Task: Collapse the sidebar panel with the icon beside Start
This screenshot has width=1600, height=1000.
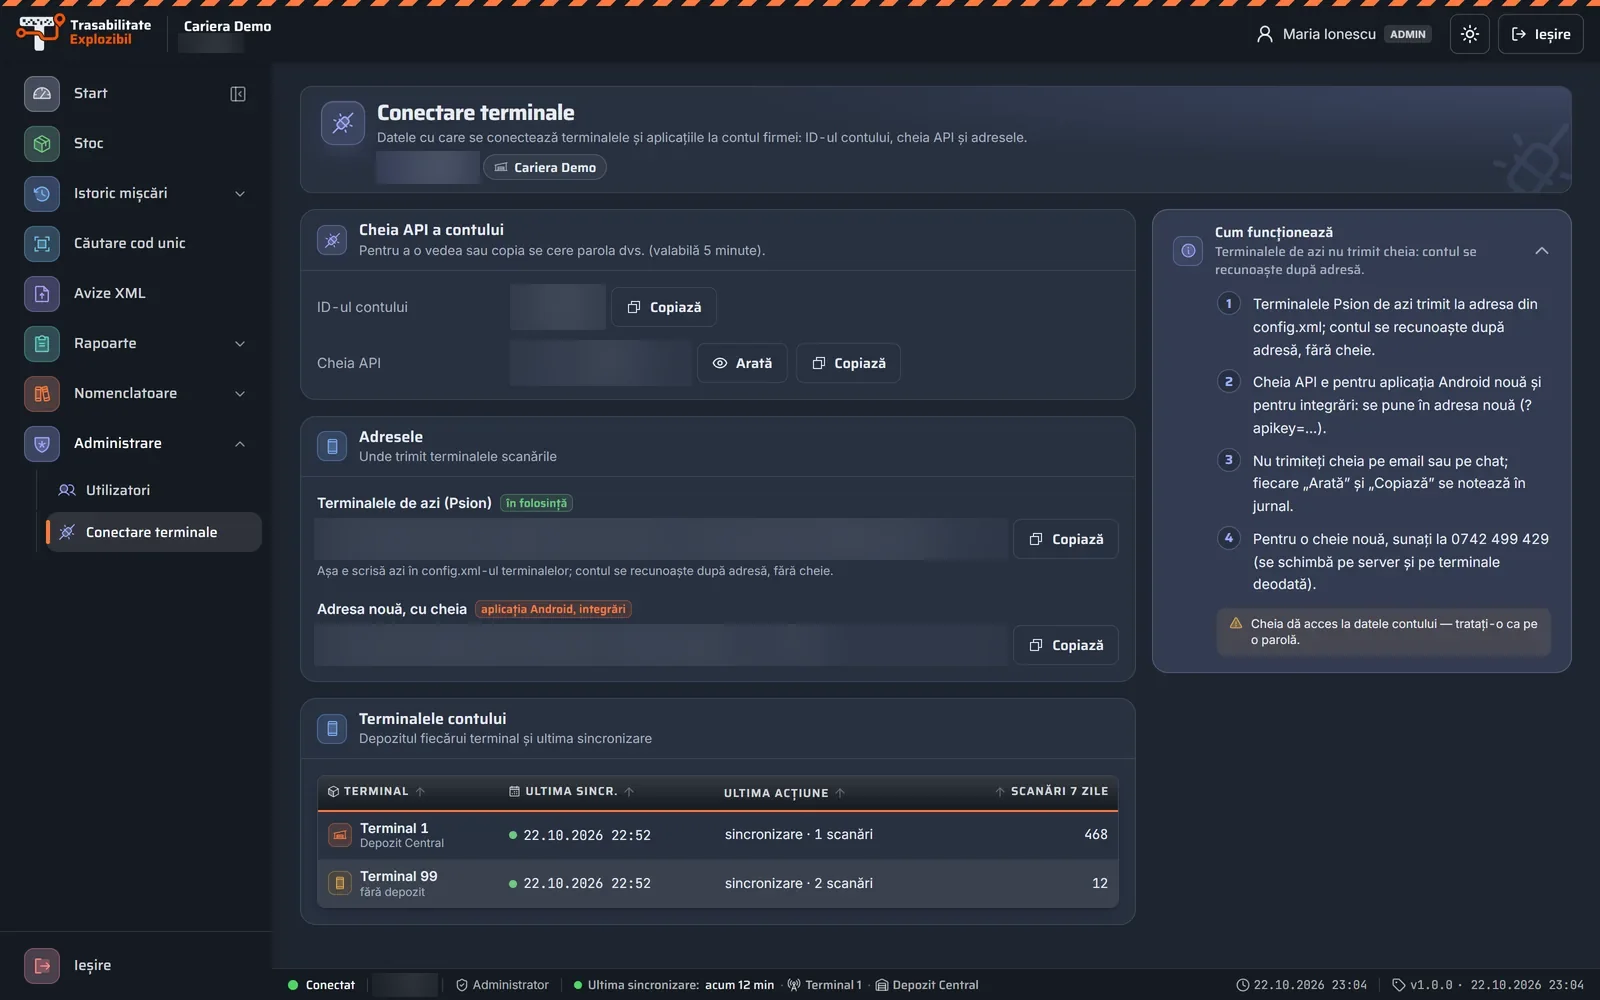Action: 238,93
